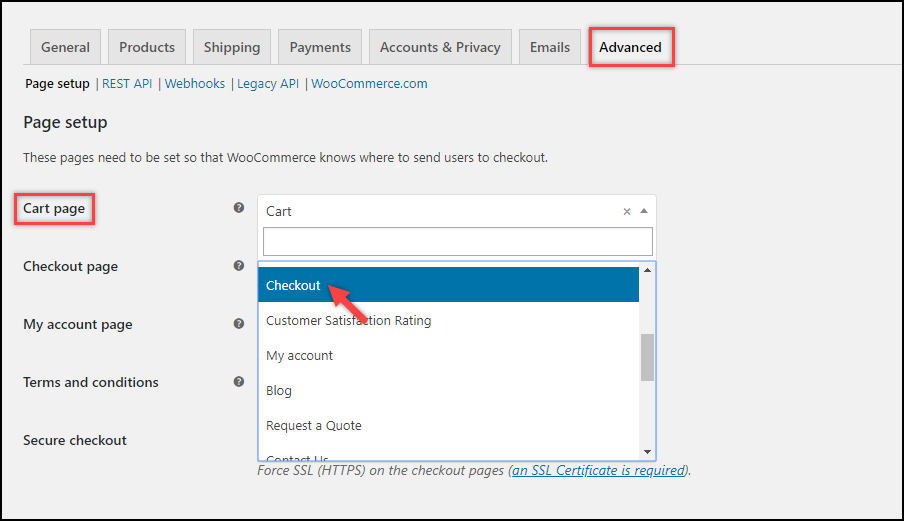The height and width of the screenshot is (521, 904).
Task: Open the Page setup subsection
Action: click(57, 84)
